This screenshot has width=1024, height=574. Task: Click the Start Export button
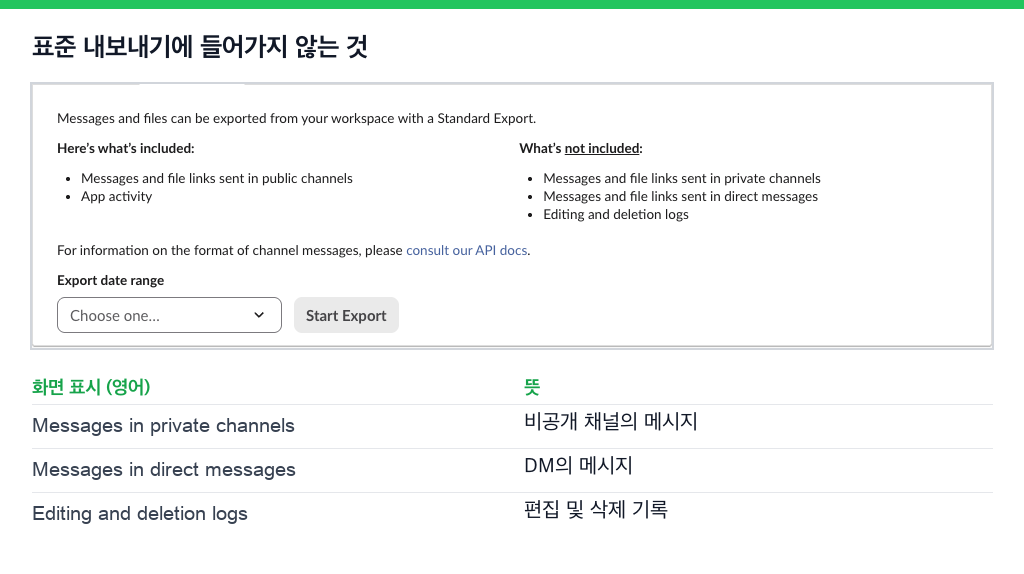tap(346, 315)
